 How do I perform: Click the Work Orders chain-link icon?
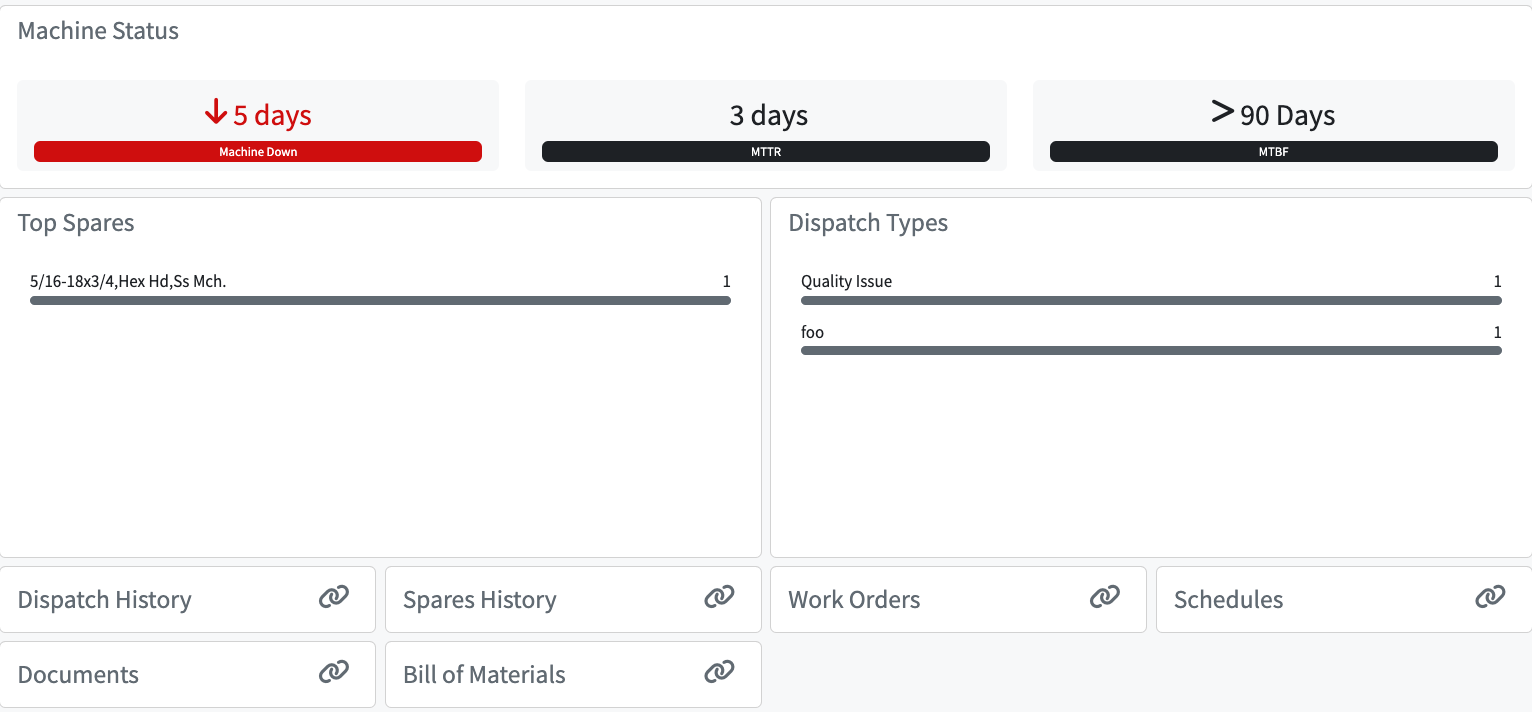[x=1104, y=597]
